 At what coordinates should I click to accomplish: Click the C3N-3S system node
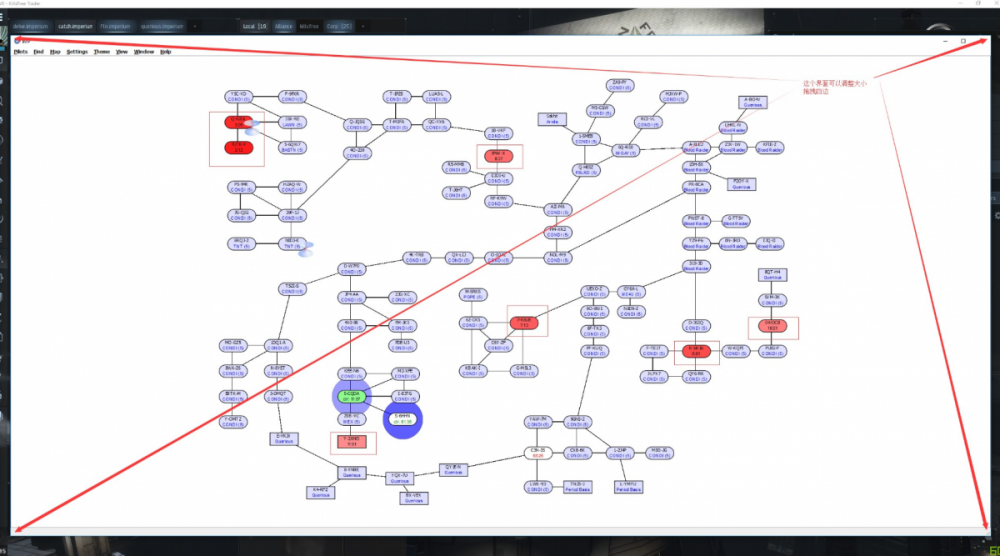click(x=537, y=452)
